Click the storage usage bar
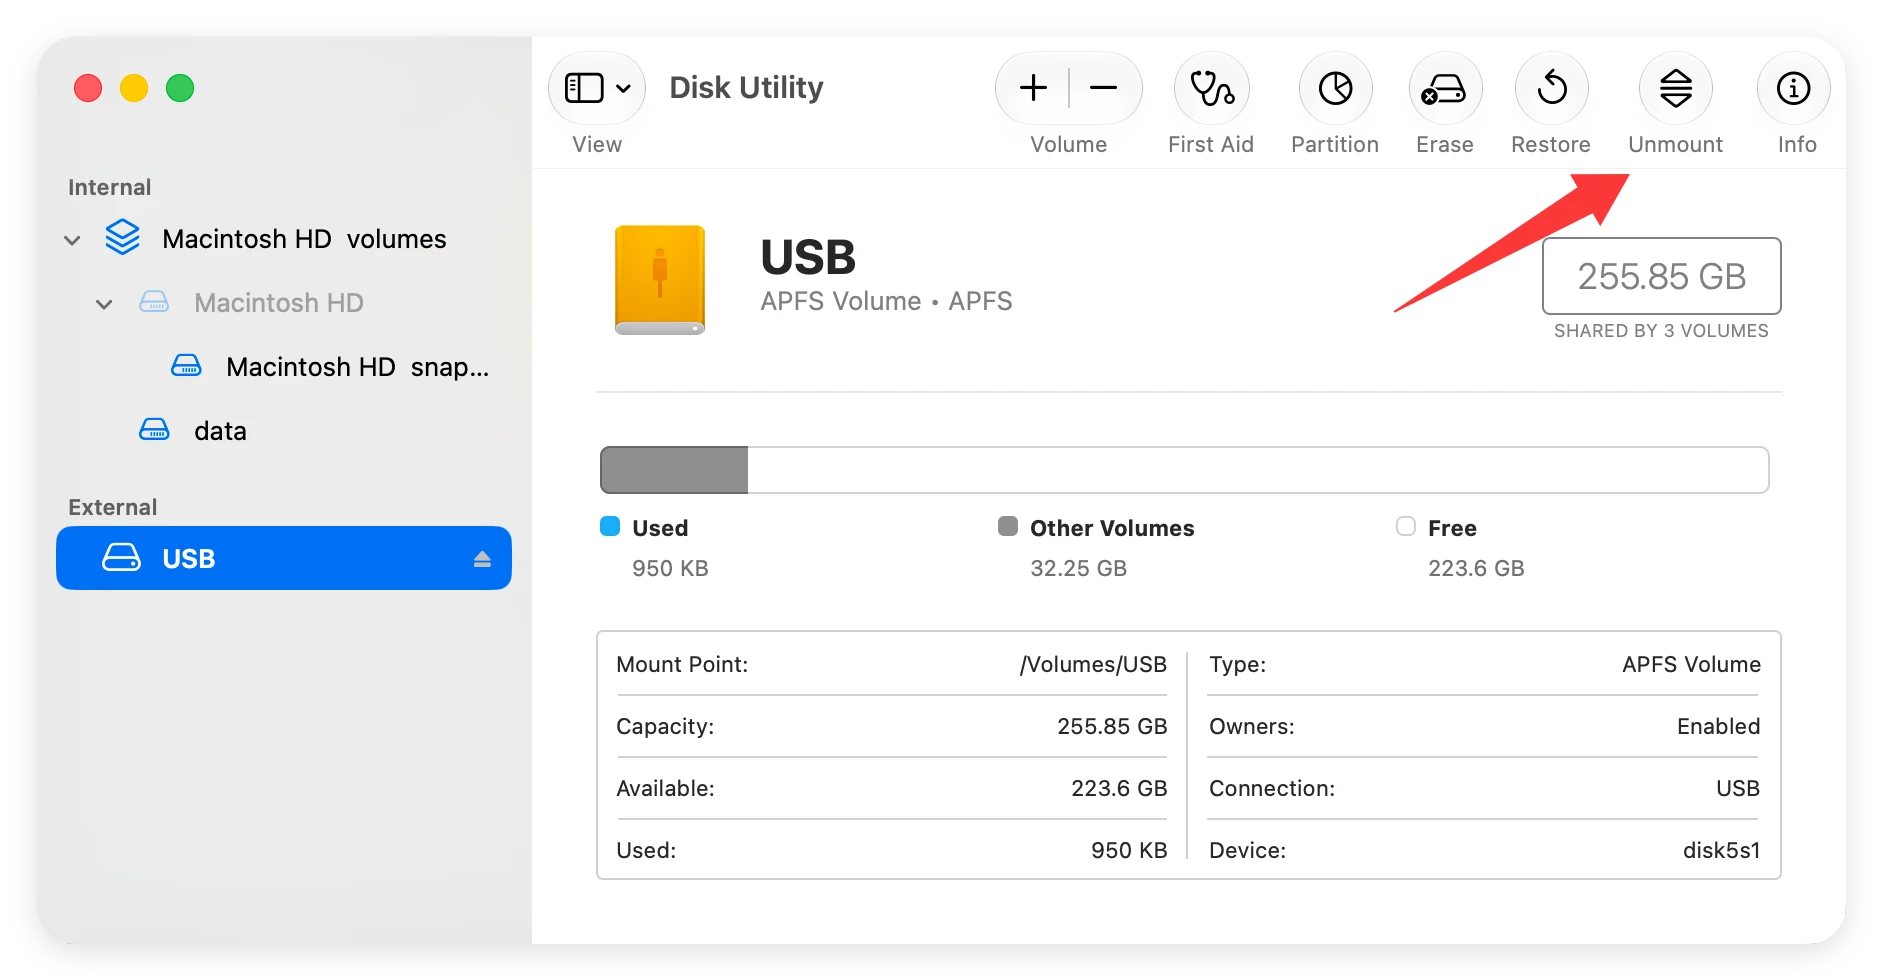 pyautogui.click(x=1185, y=470)
